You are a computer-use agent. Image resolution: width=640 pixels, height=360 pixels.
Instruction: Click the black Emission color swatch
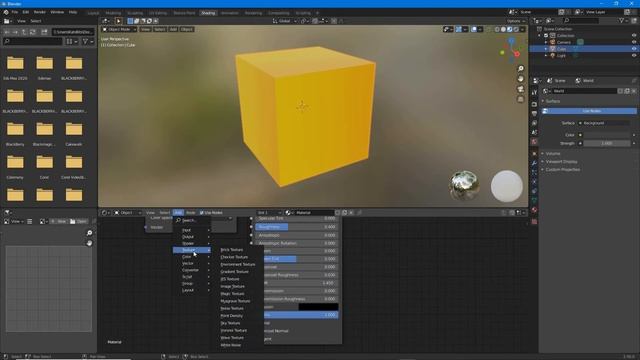pyautogui.click(x=318, y=307)
